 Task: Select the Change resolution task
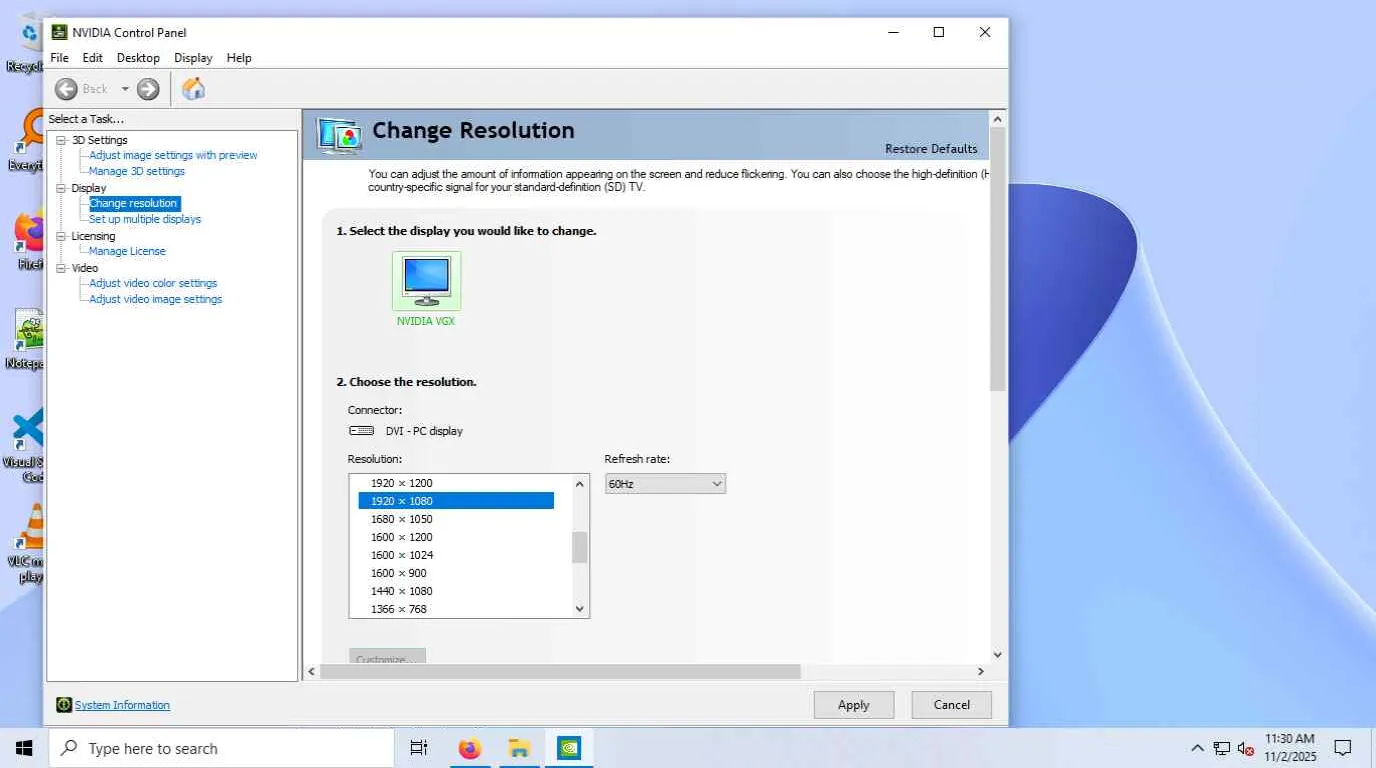[x=134, y=203]
